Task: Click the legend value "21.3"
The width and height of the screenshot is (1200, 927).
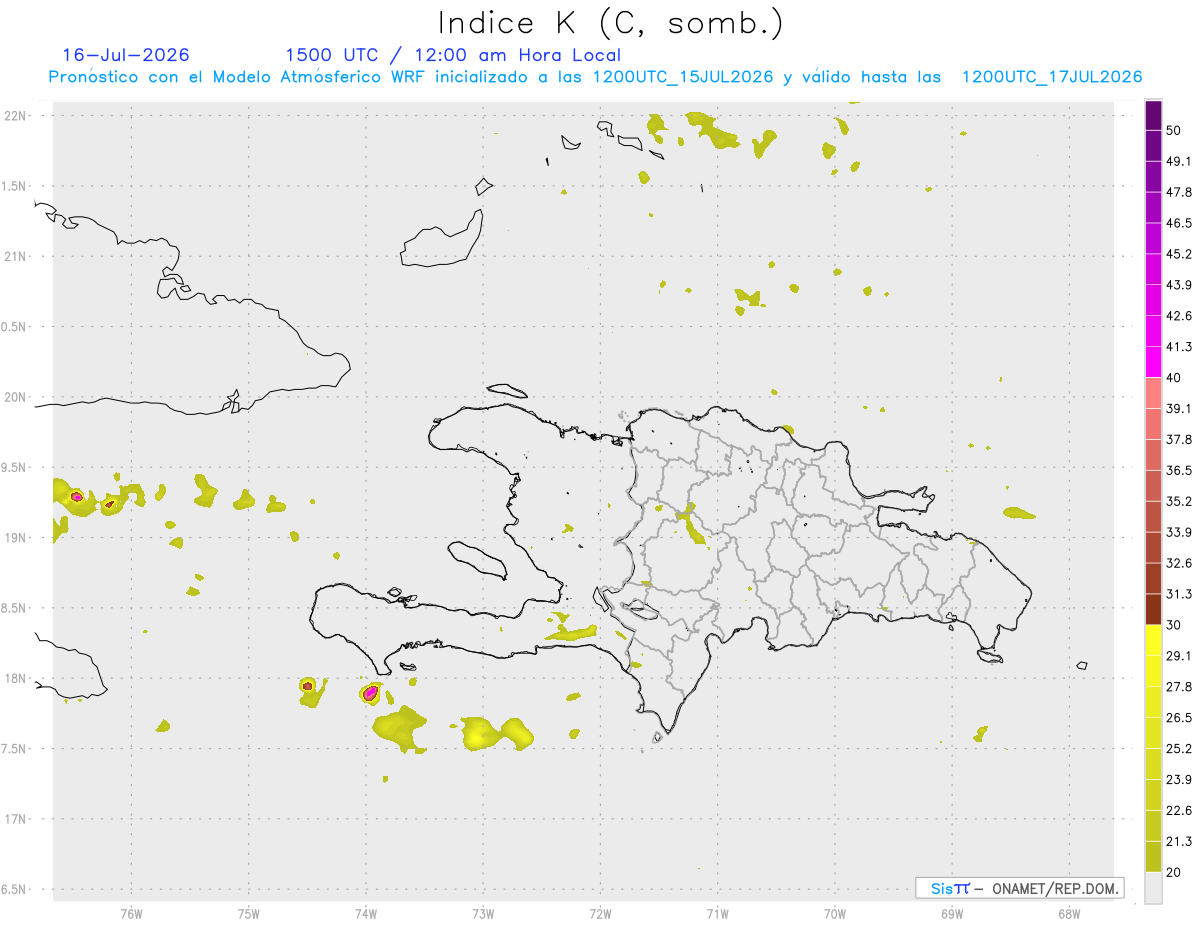Action: coord(1179,841)
